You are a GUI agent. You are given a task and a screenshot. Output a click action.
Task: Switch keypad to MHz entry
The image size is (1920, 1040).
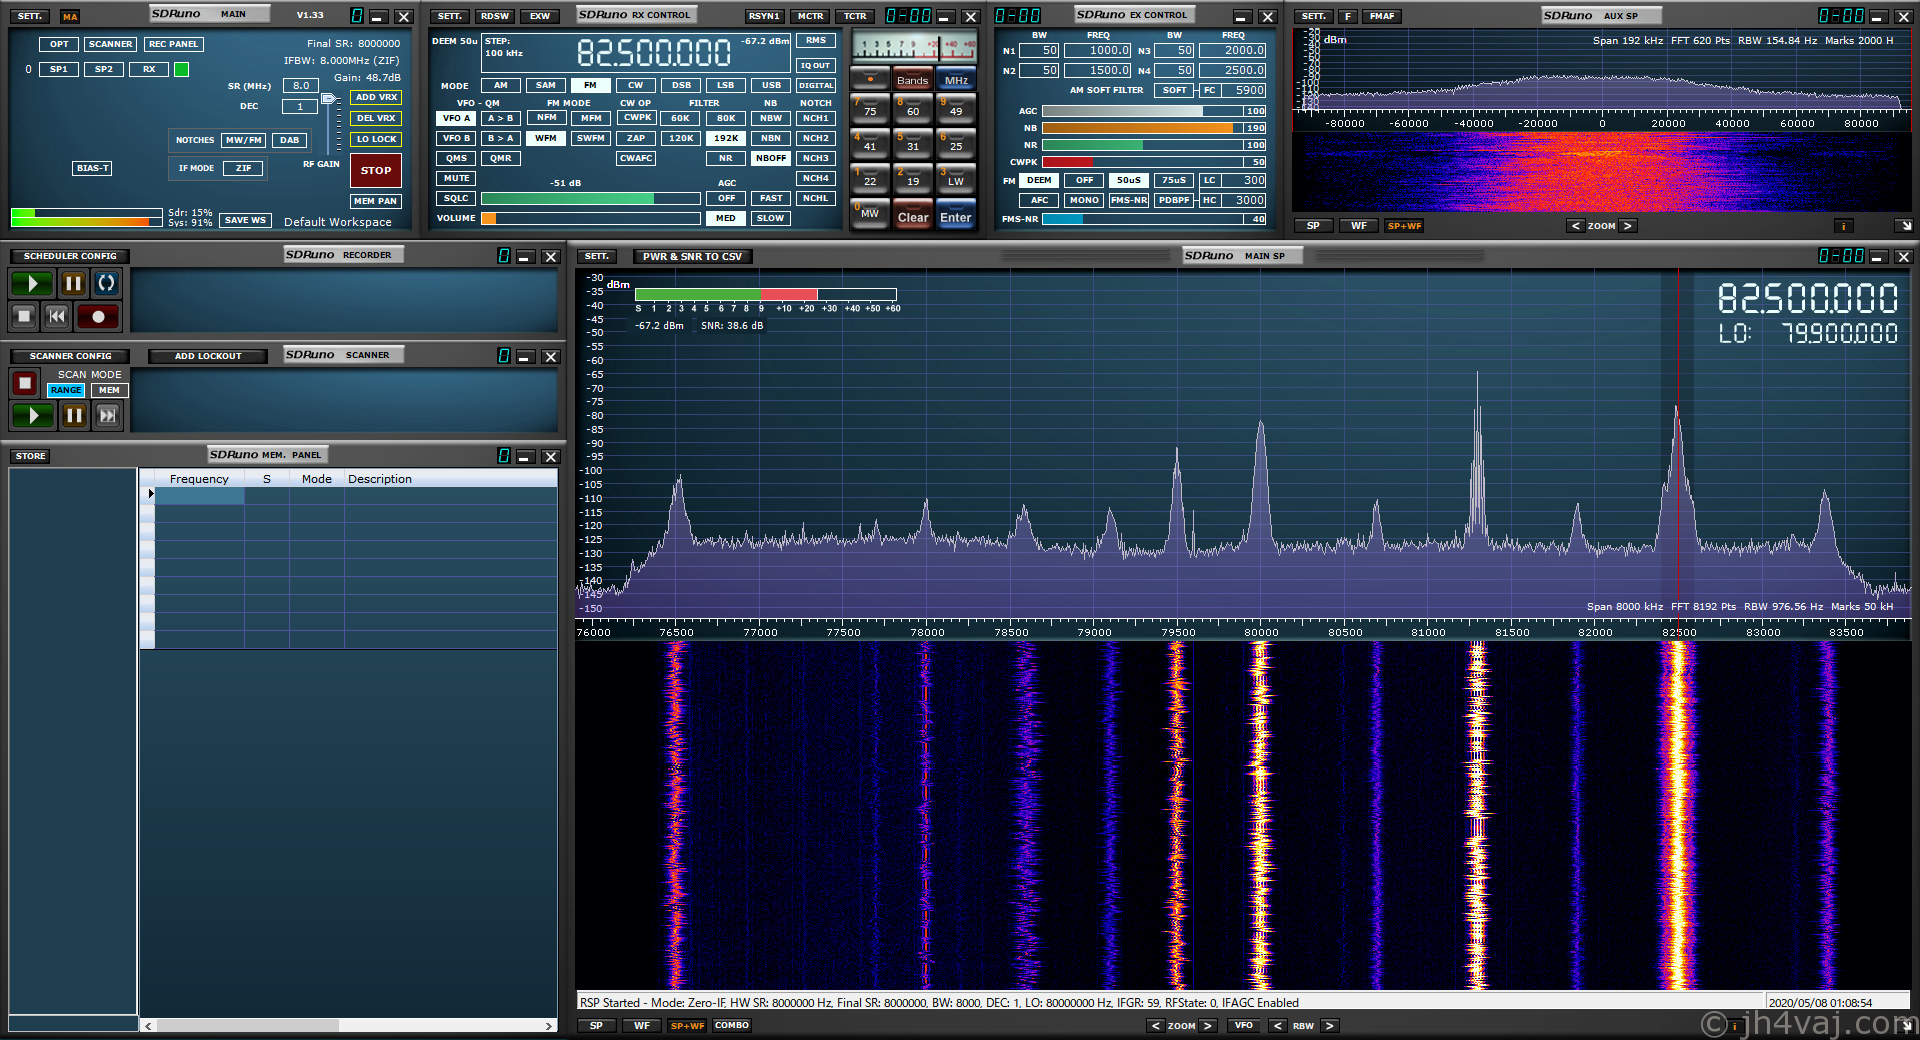(x=955, y=80)
